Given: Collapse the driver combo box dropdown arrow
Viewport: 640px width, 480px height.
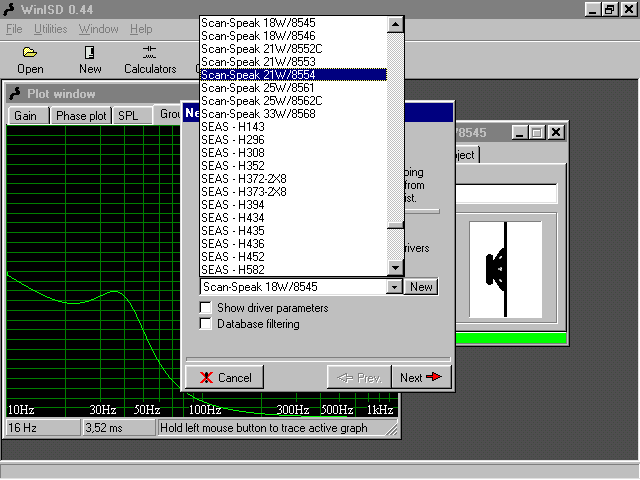Looking at the screenshot, I should pos(394,287).
